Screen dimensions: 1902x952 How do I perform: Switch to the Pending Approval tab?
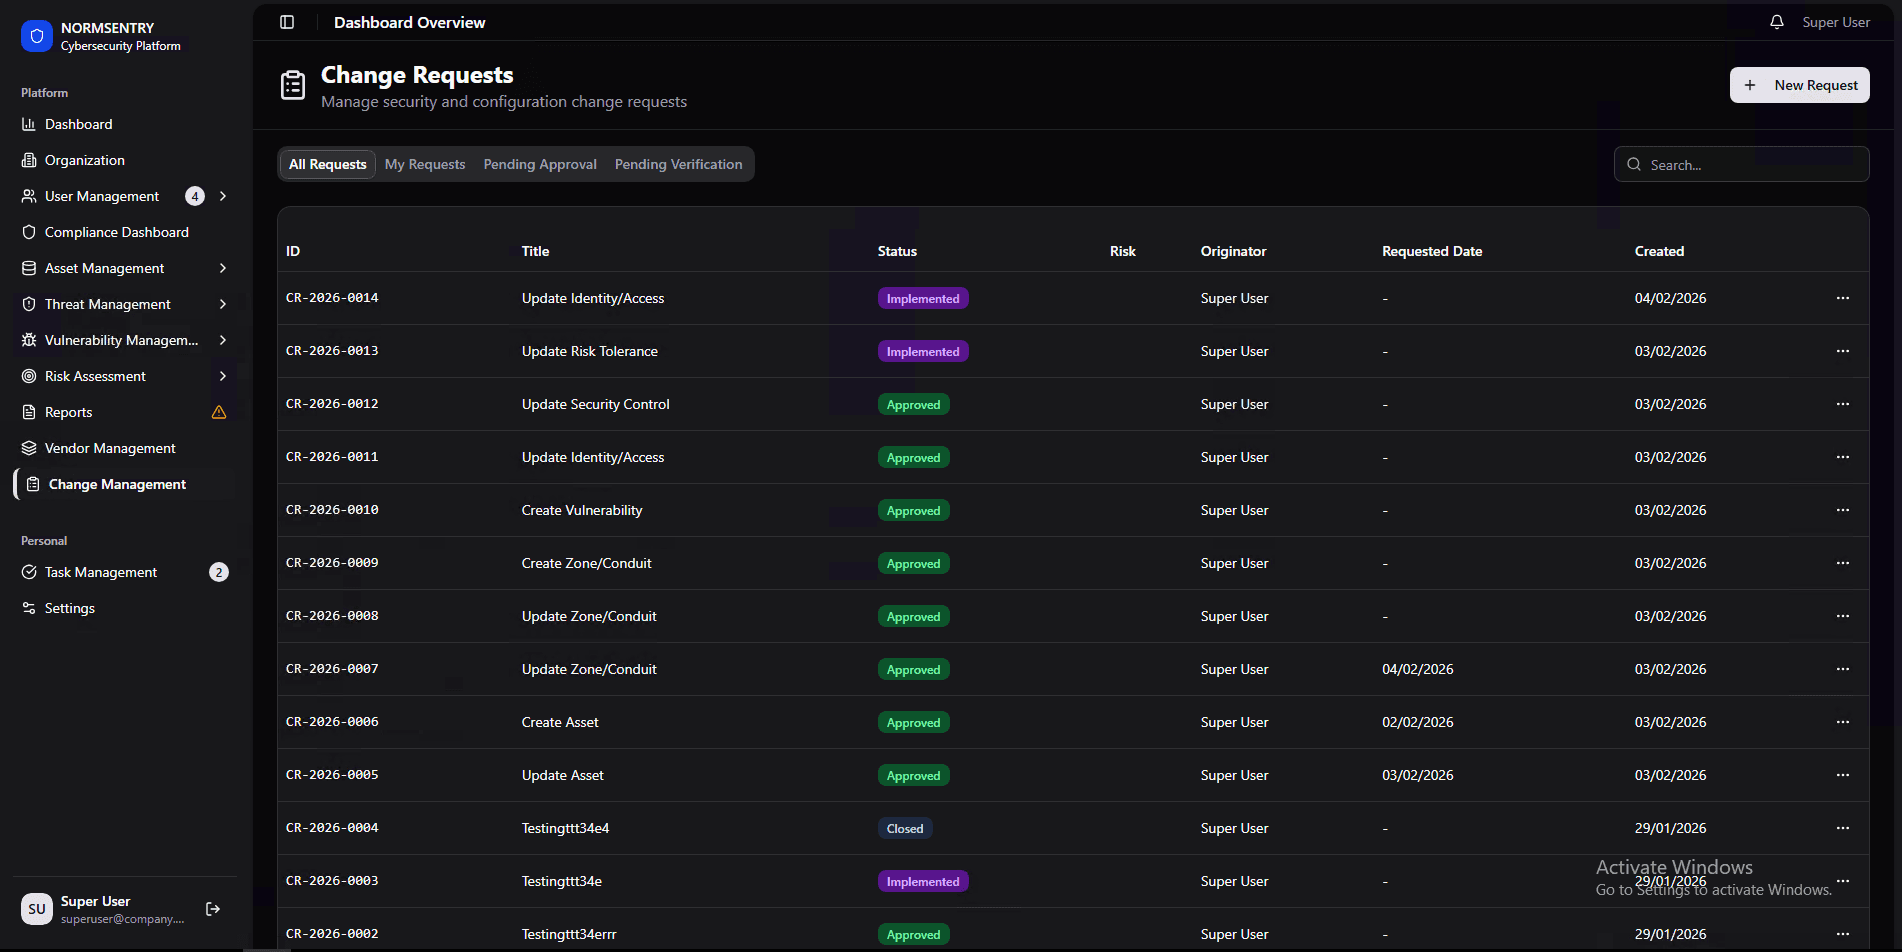(539, 163)
